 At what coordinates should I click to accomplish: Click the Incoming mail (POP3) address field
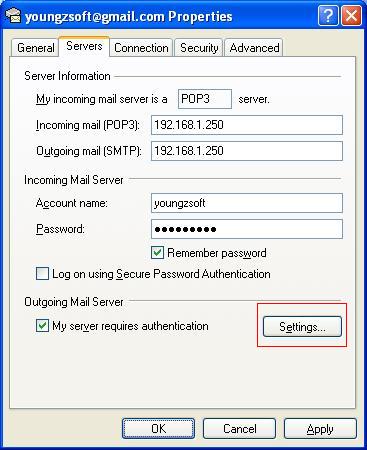click(x=247, y=125)
